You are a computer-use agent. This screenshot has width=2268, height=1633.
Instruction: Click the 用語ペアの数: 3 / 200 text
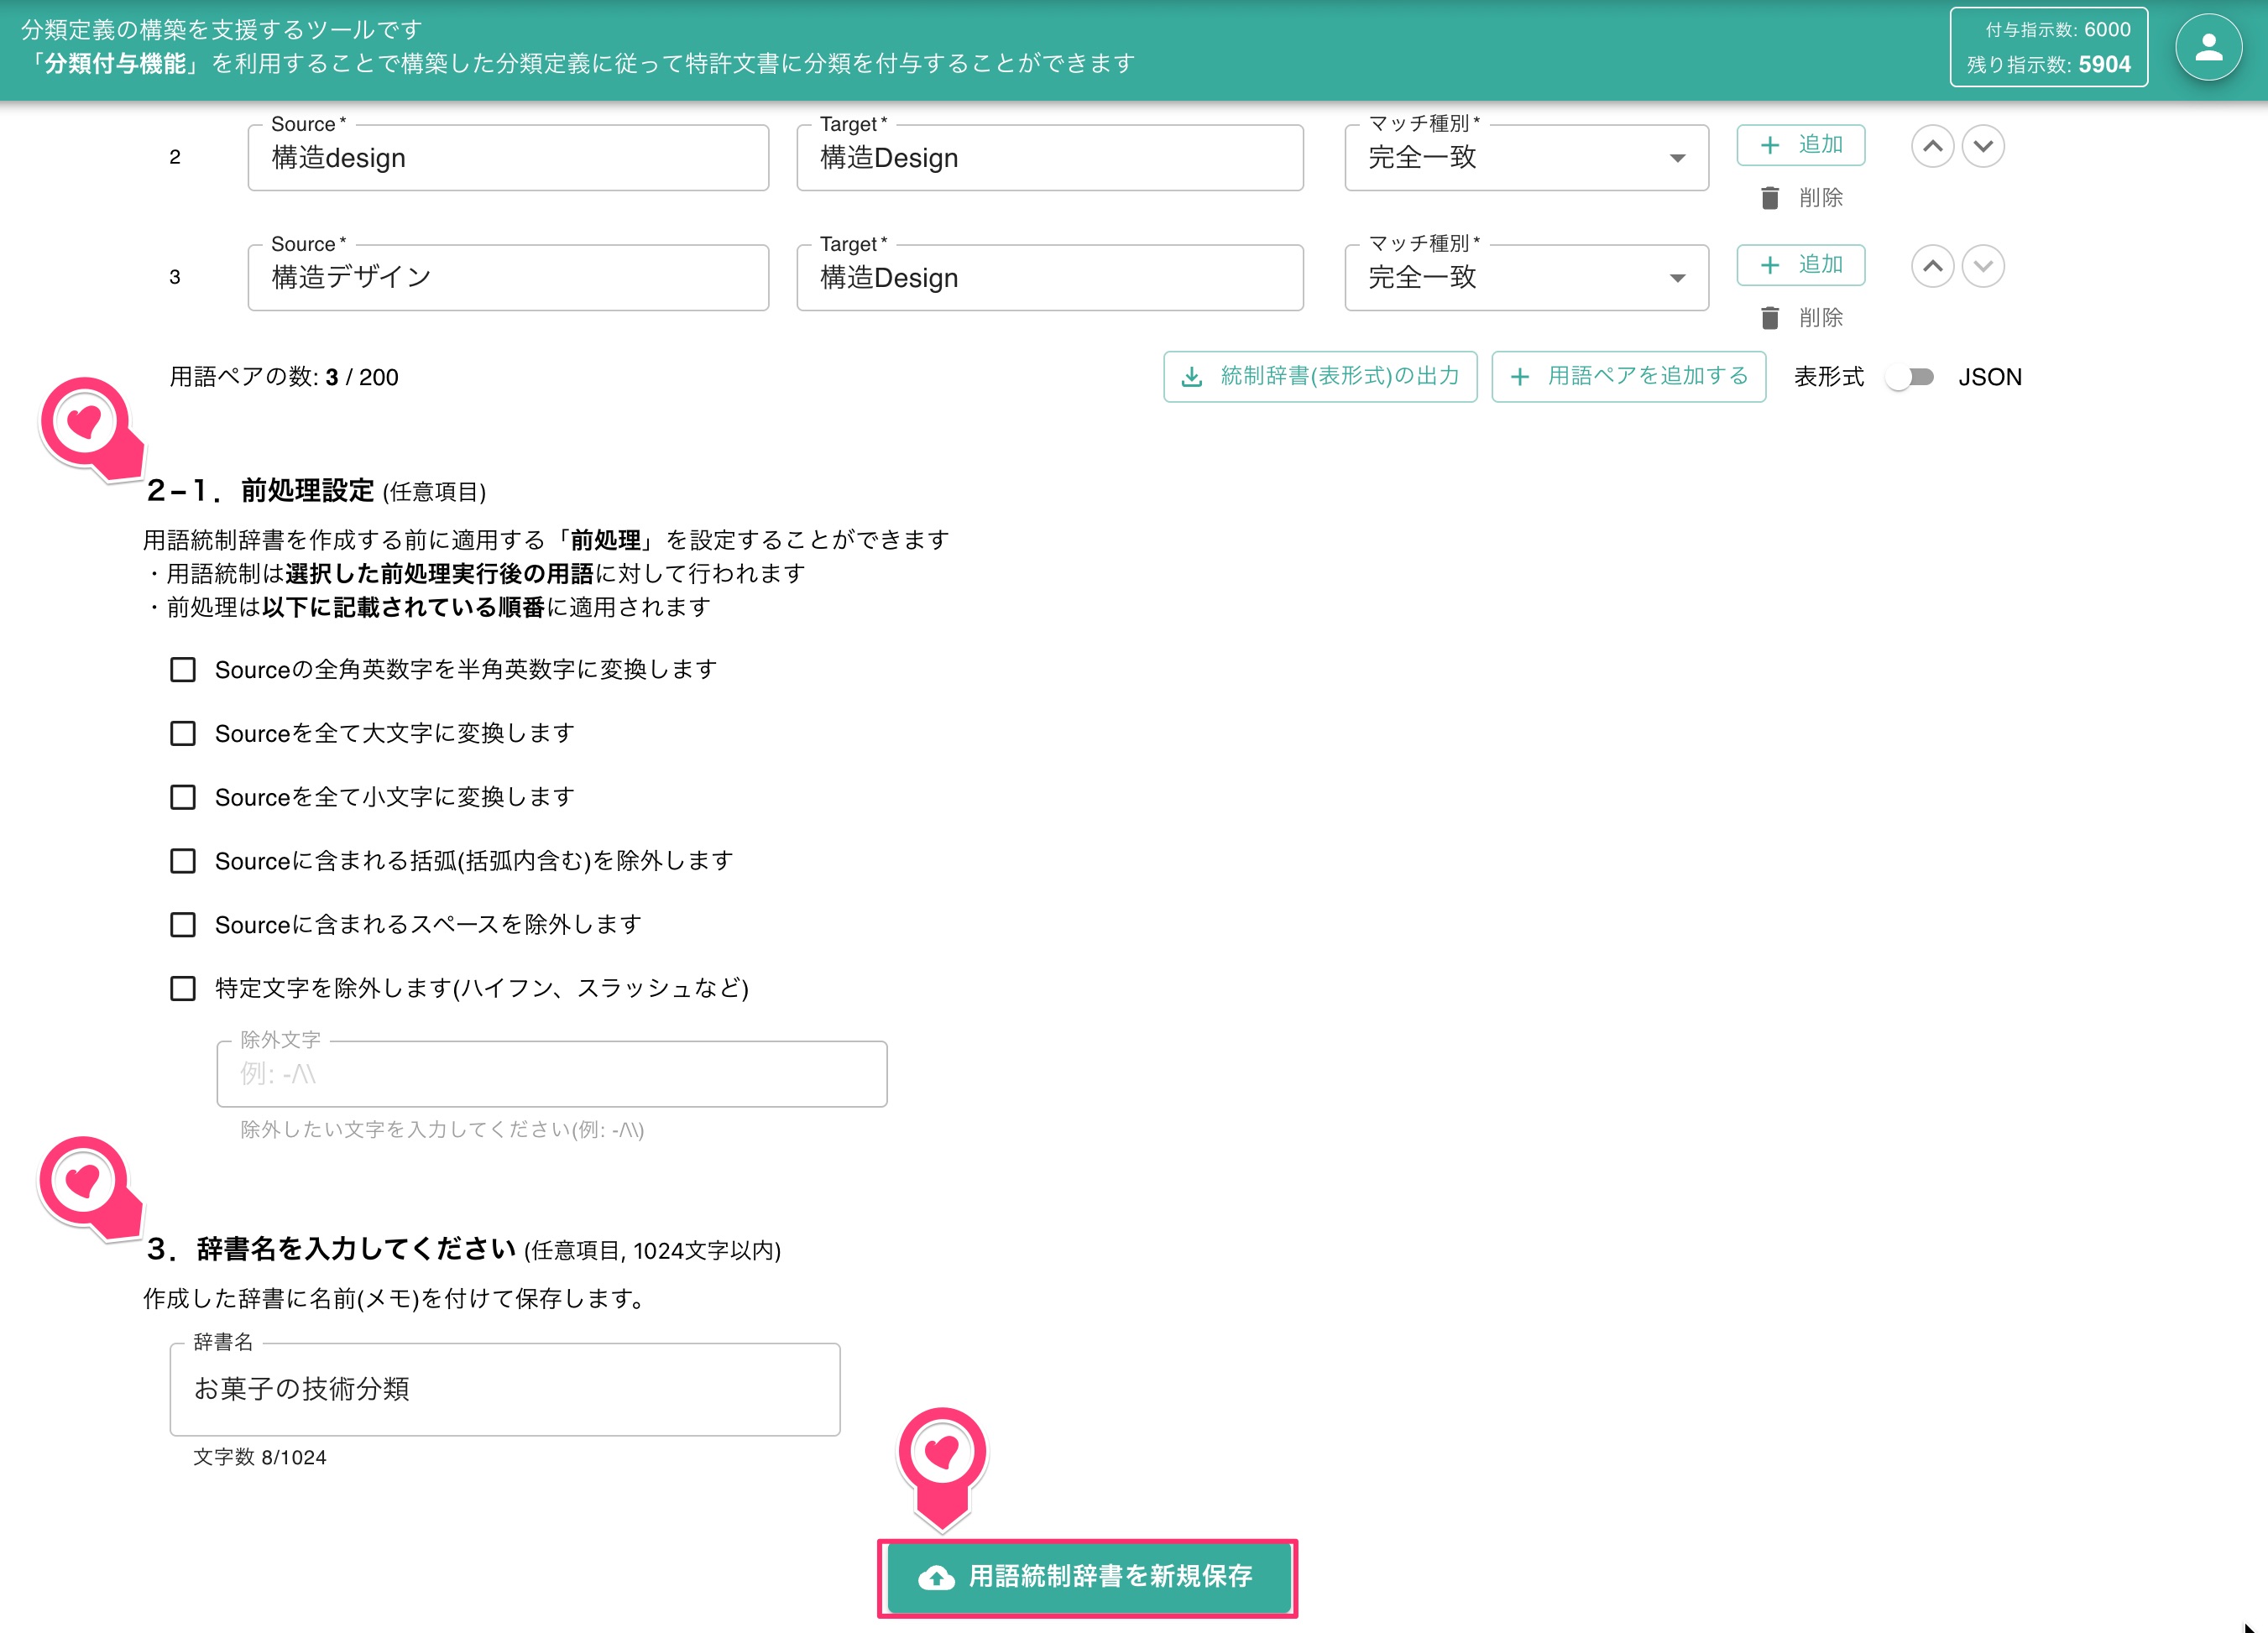[x=284, y=377]
